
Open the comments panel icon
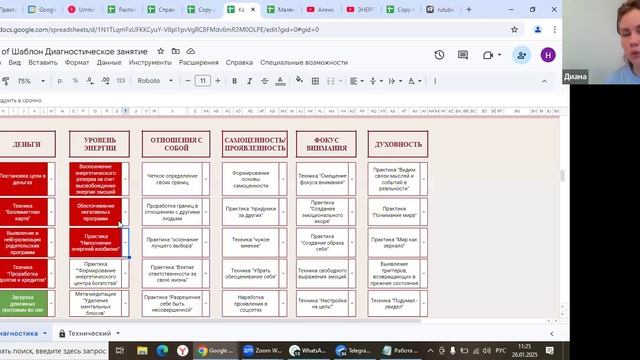click(463, 55)
